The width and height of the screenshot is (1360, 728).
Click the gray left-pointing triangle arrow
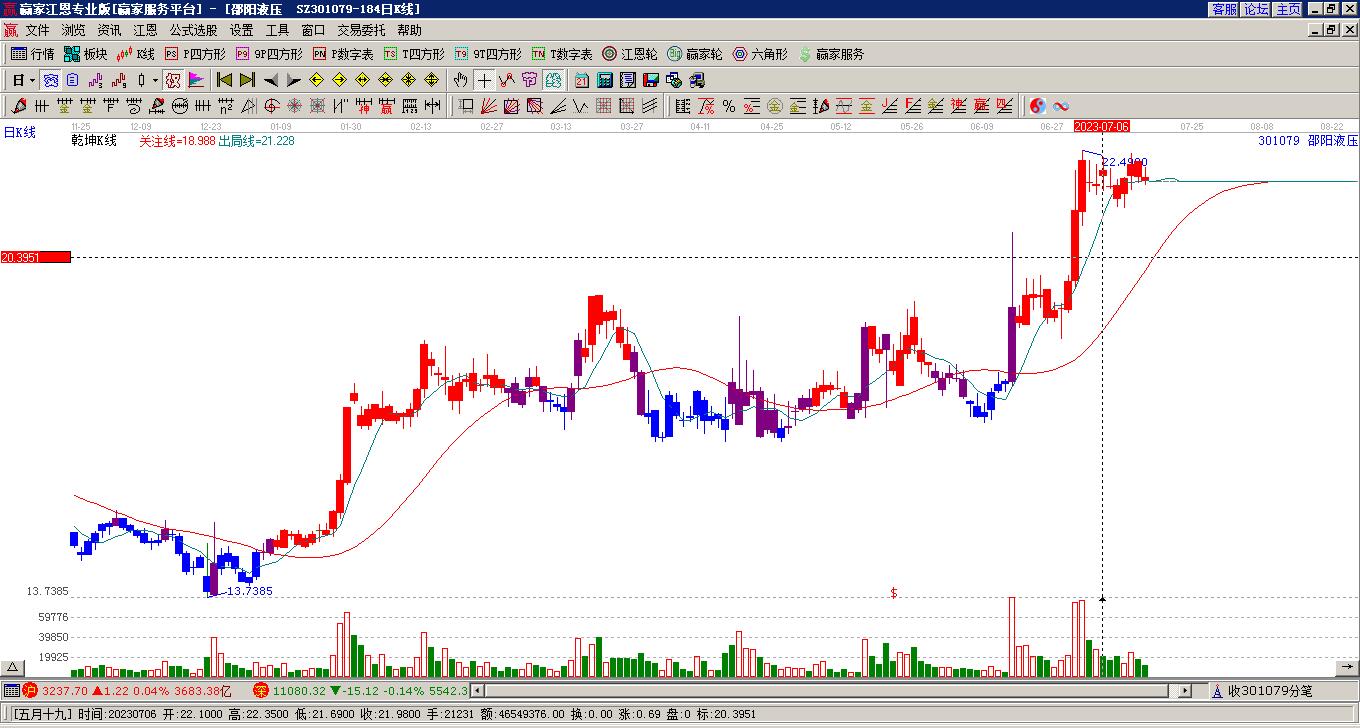click(270, 80)
